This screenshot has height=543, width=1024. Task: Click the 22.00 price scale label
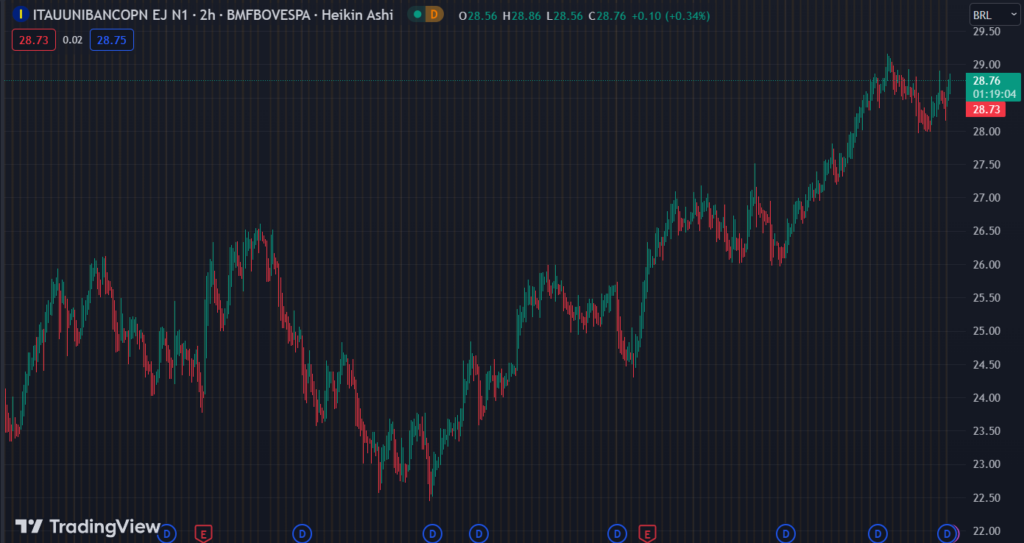(x=986, y=531)
